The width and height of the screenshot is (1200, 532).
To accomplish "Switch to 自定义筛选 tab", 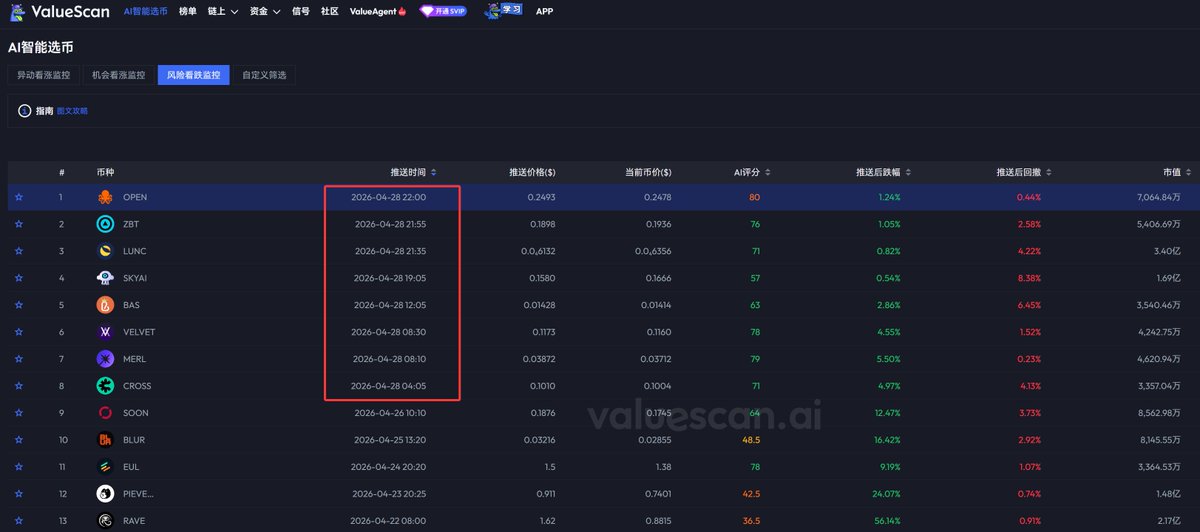I will tap(265, 75).
